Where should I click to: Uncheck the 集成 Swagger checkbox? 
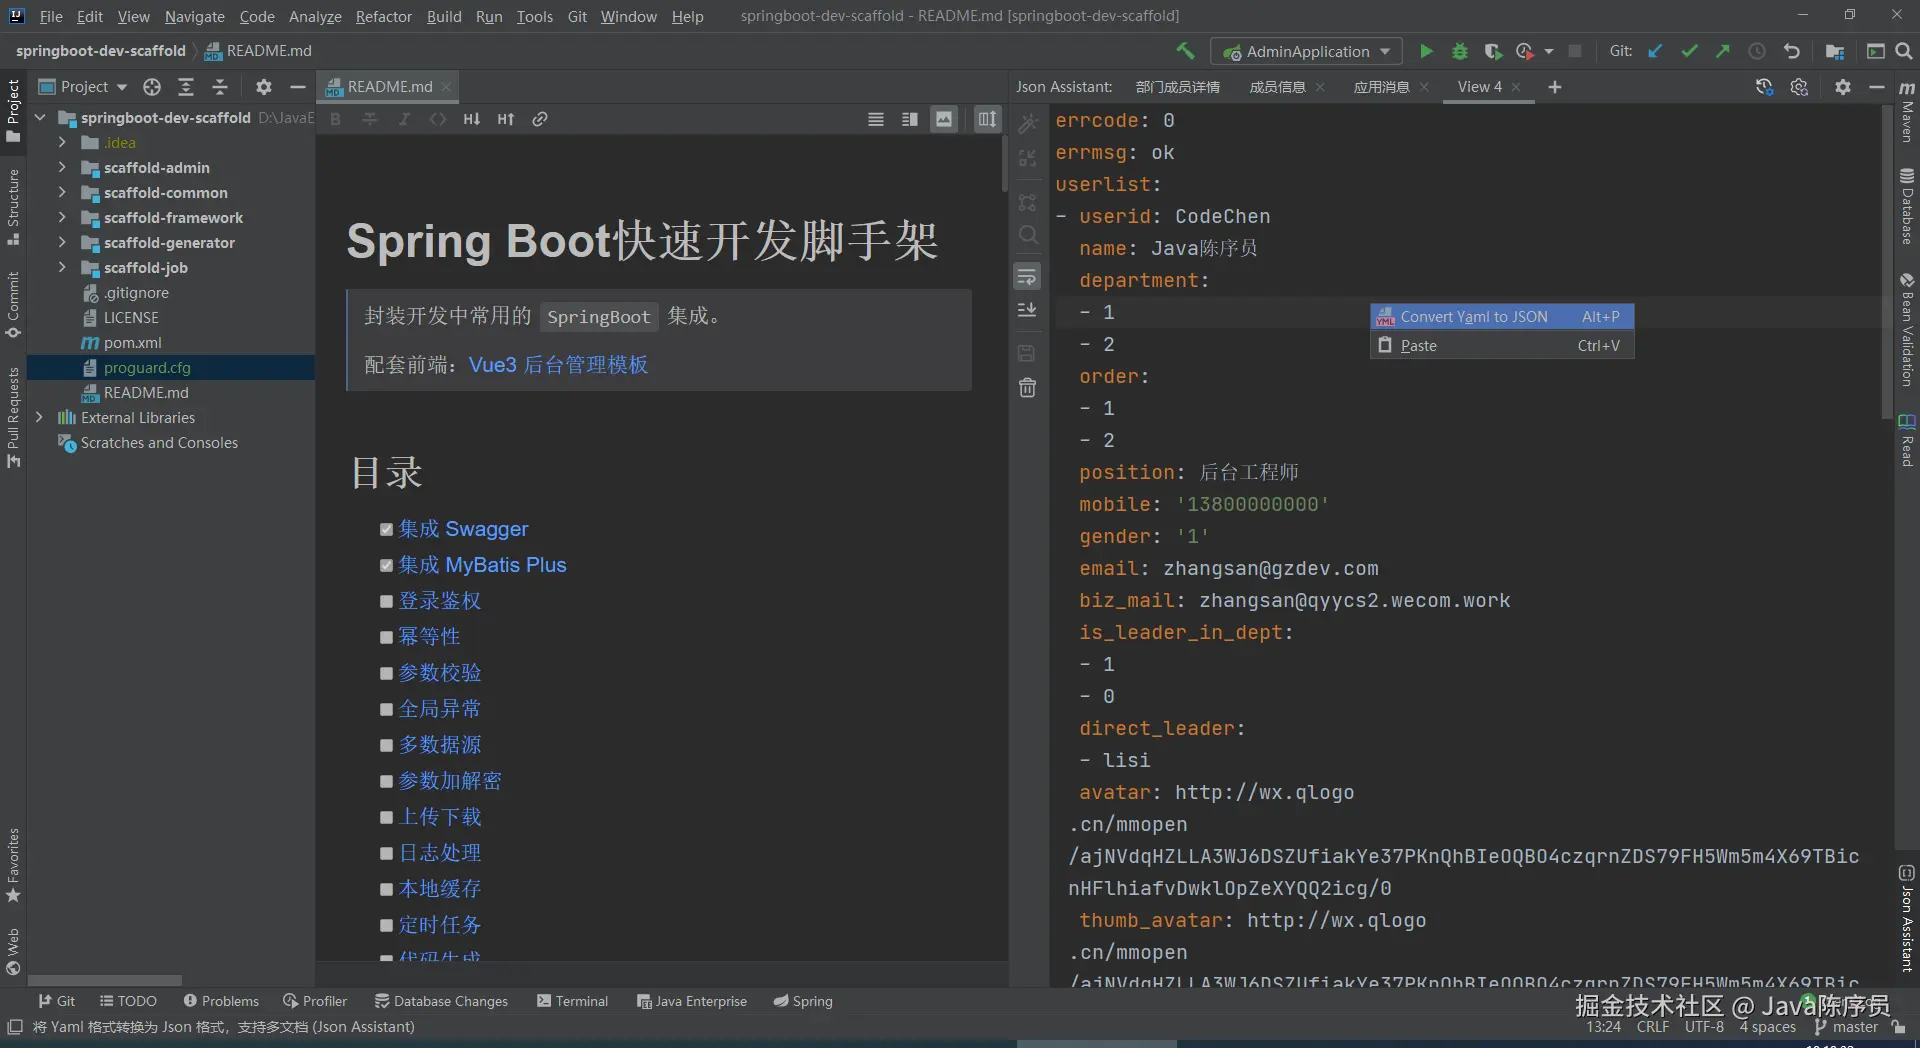(386, 530)
